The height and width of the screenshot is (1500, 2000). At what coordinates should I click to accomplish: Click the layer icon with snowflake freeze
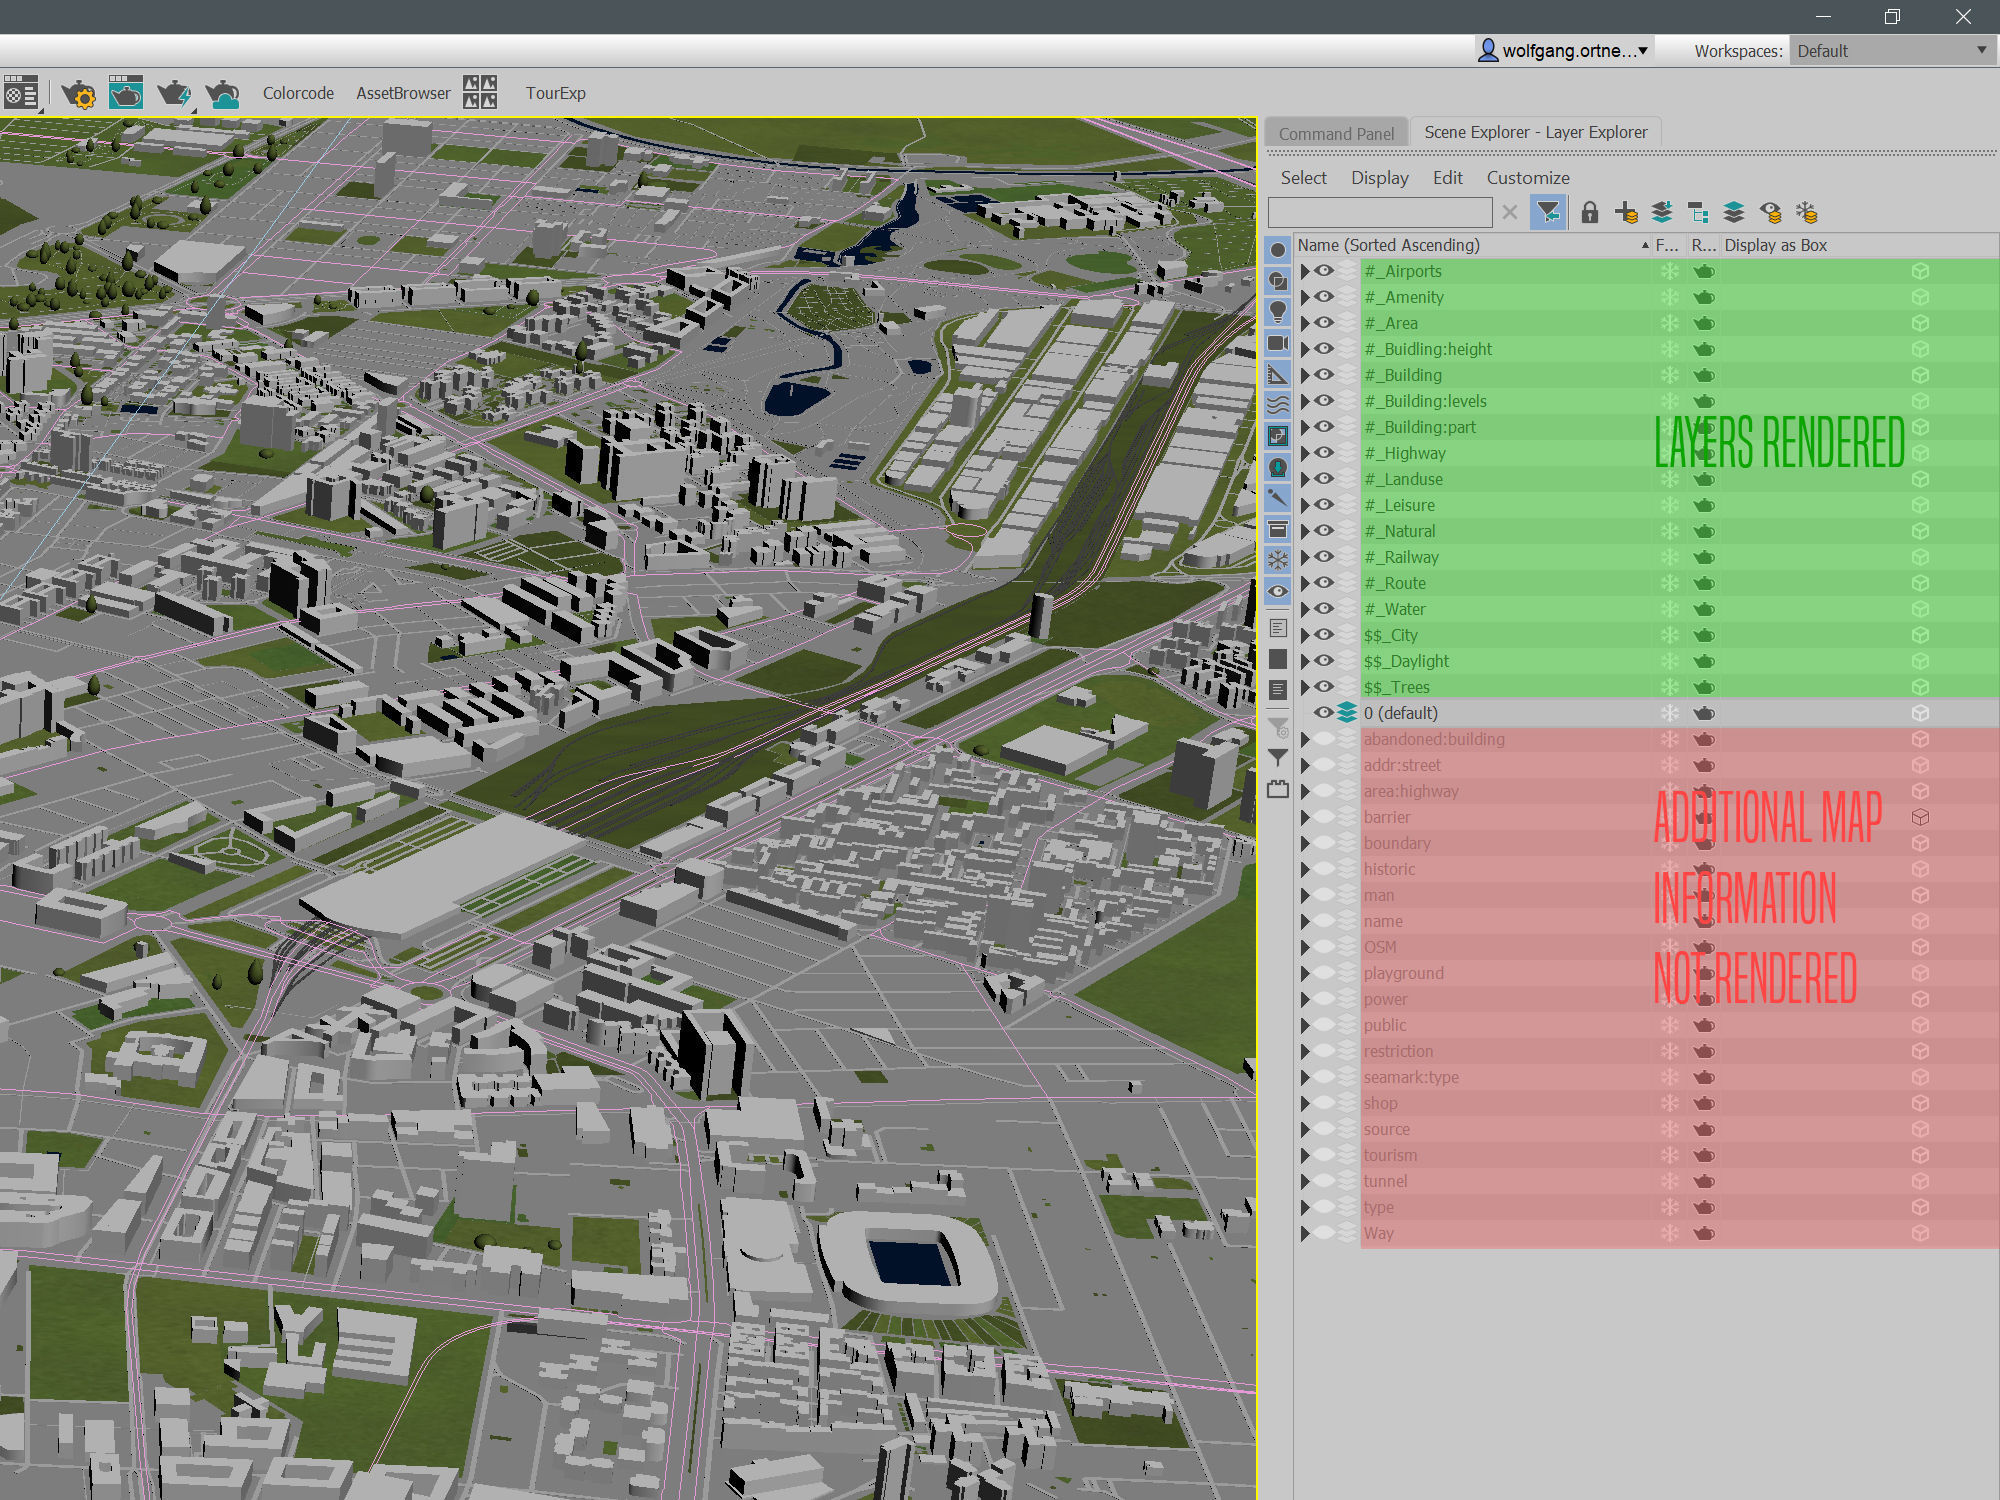(1806, 212)
